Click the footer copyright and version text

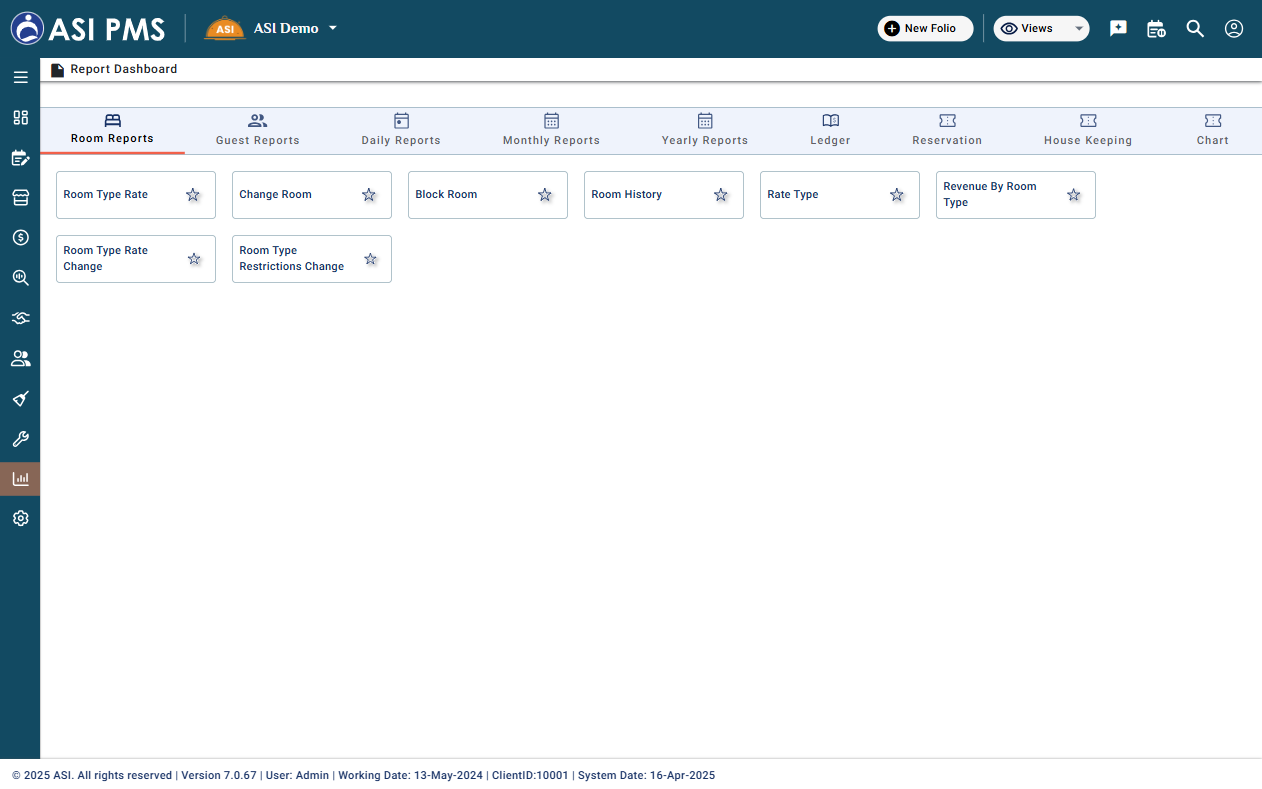click(x=364, y=775)
